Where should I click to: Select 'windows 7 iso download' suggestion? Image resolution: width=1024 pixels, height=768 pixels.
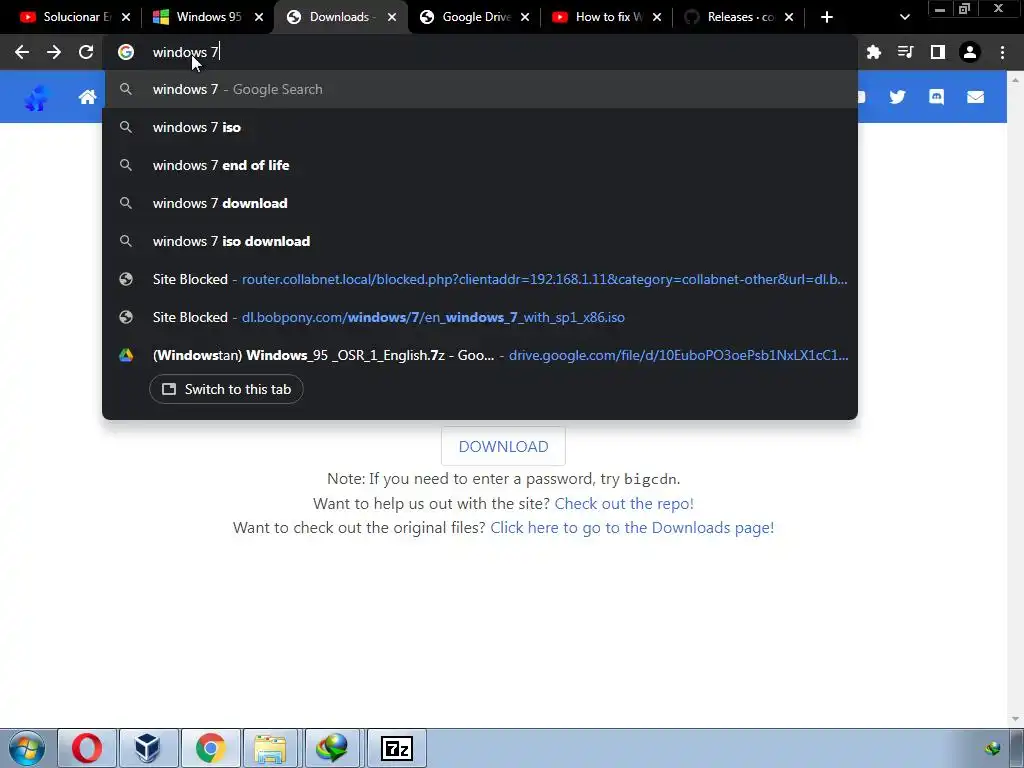479,241
